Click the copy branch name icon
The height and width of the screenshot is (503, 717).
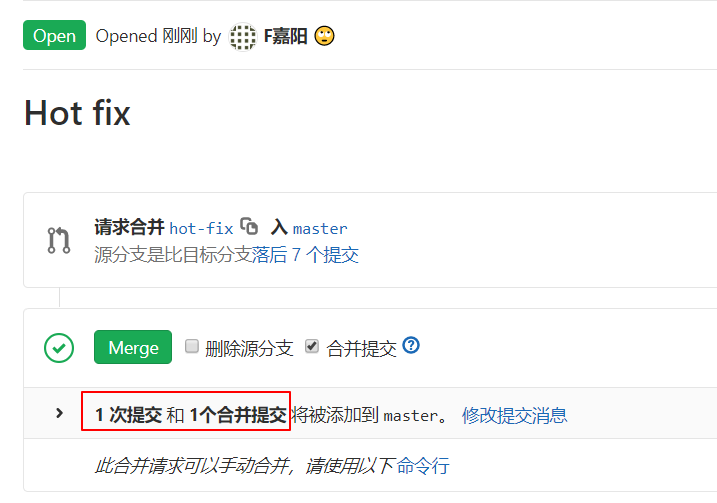[x=249, y=226]
